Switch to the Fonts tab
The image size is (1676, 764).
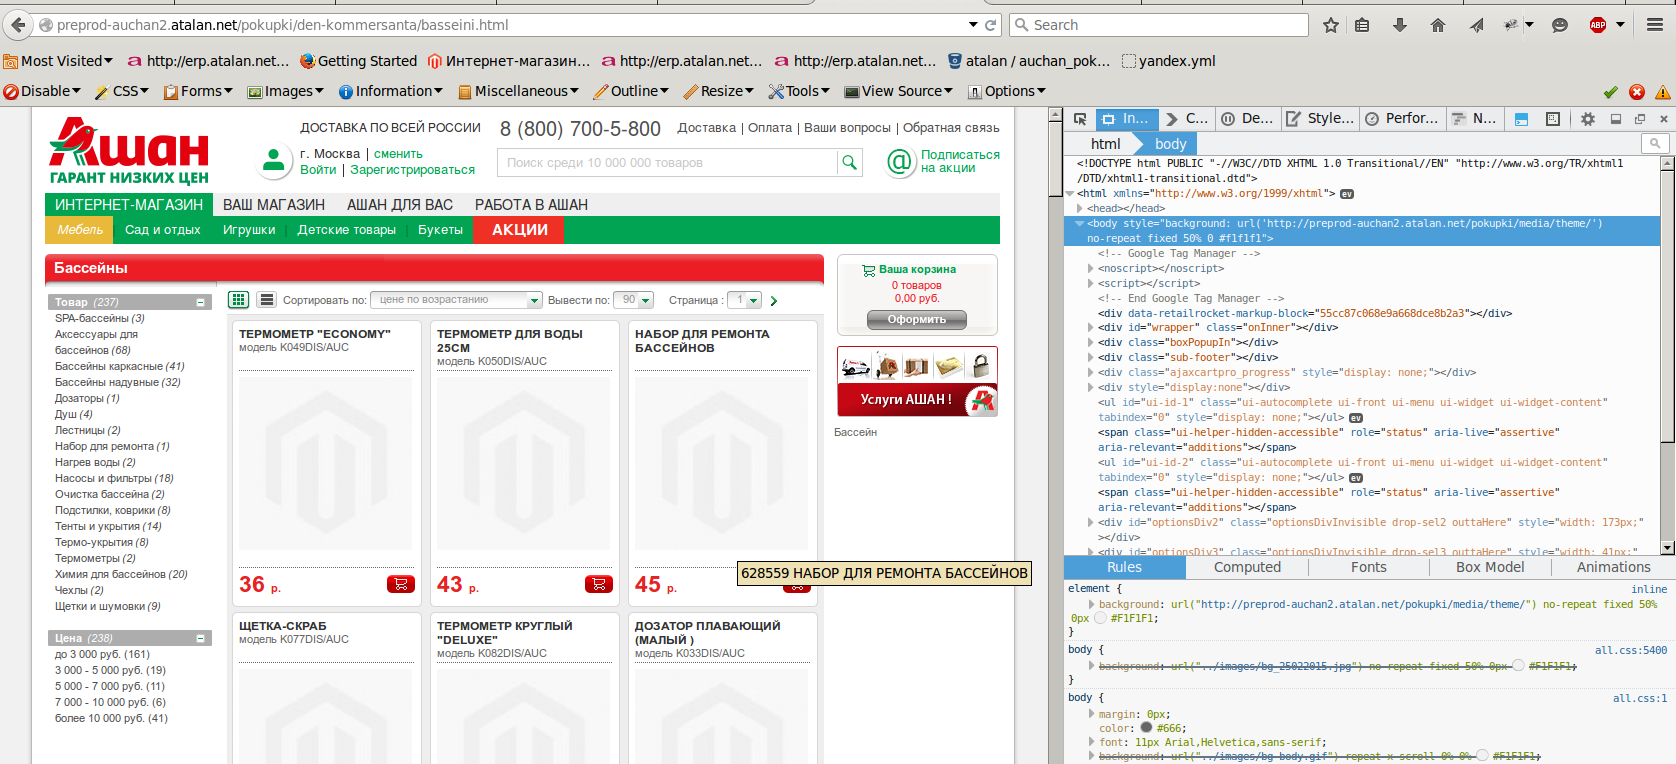click(1369, 567)
